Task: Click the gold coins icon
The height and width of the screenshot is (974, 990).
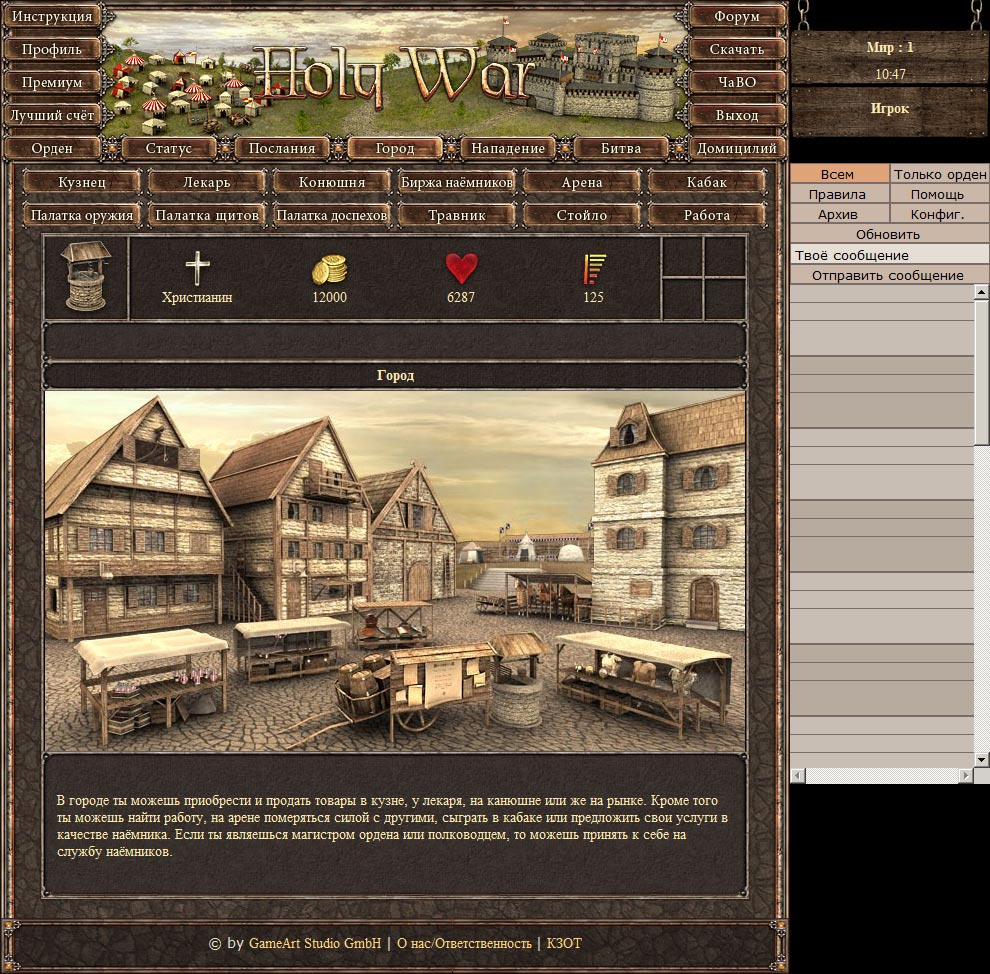Action: 329,269
